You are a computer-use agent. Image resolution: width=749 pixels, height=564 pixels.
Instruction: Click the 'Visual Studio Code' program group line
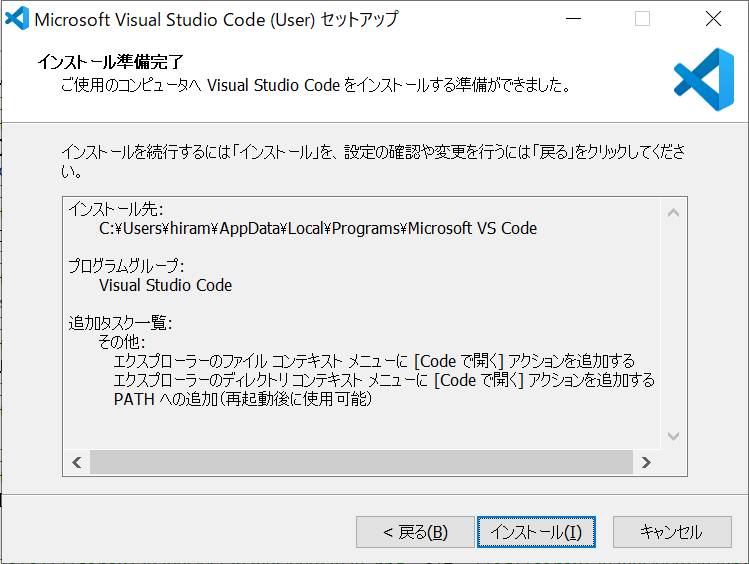point(165,286)
